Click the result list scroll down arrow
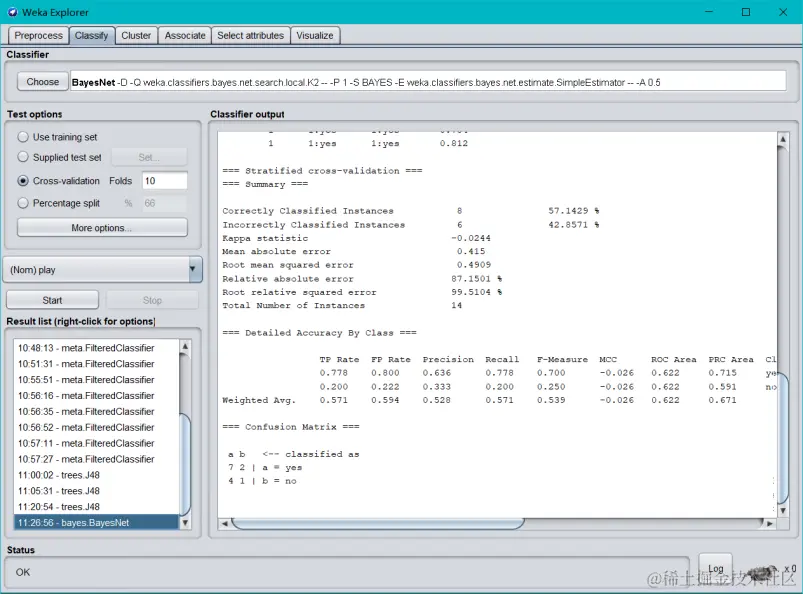 (185, 523)
